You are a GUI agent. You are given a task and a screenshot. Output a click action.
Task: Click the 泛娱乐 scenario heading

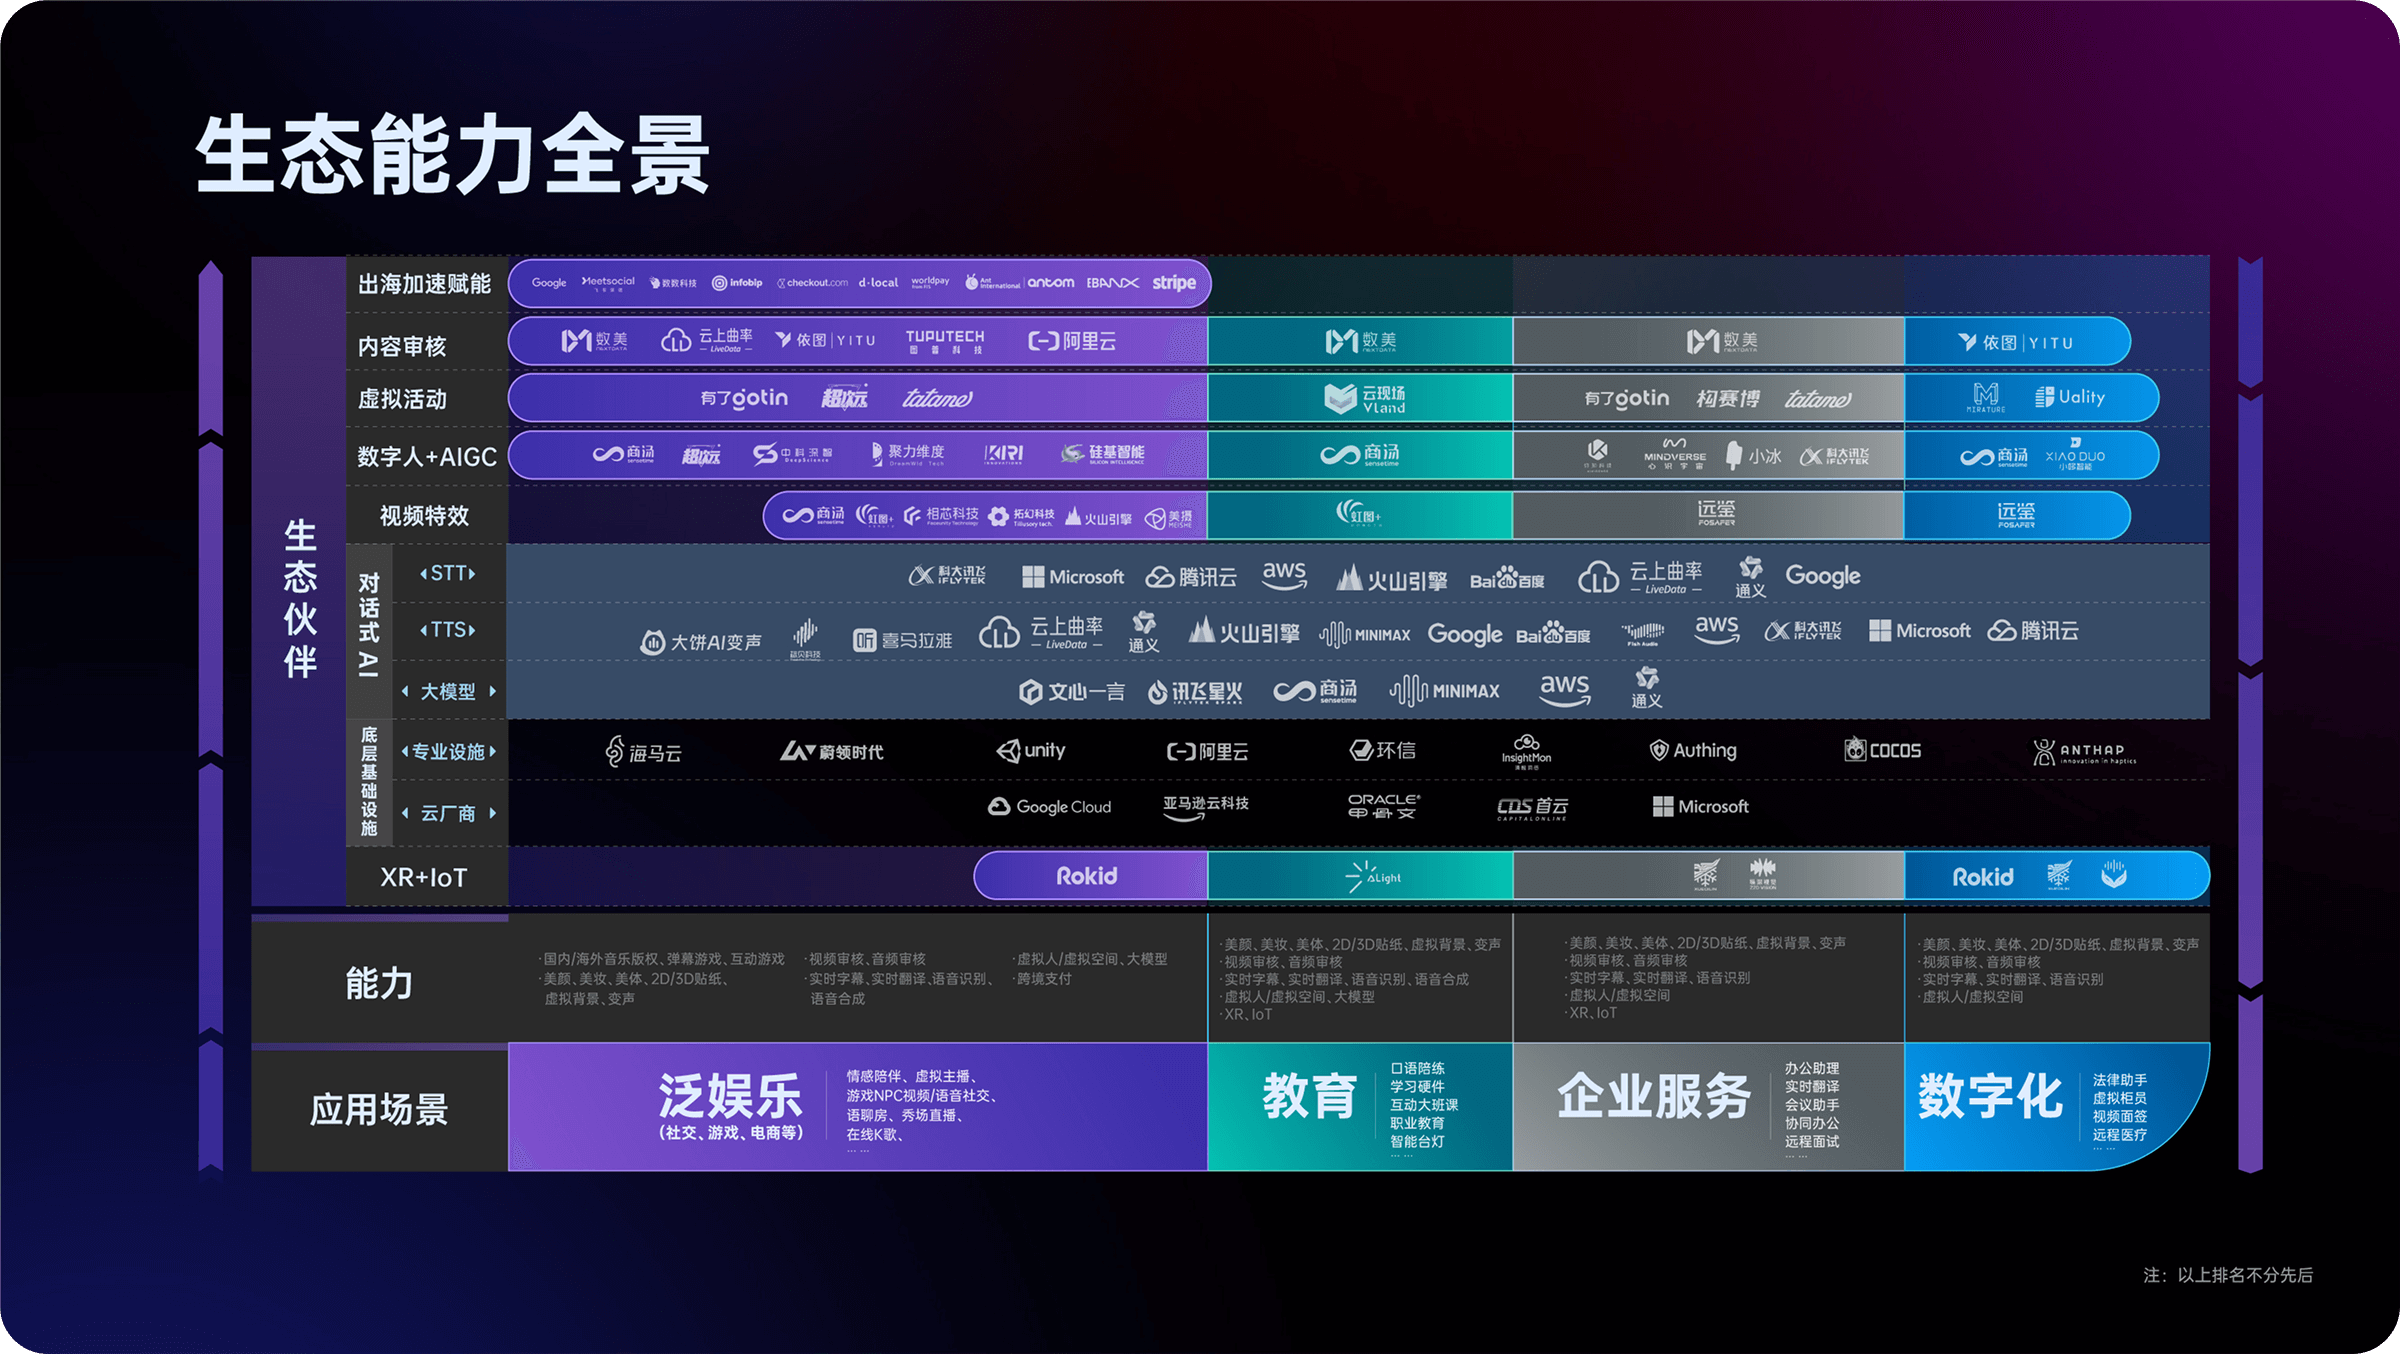(x=730, y=1096)
